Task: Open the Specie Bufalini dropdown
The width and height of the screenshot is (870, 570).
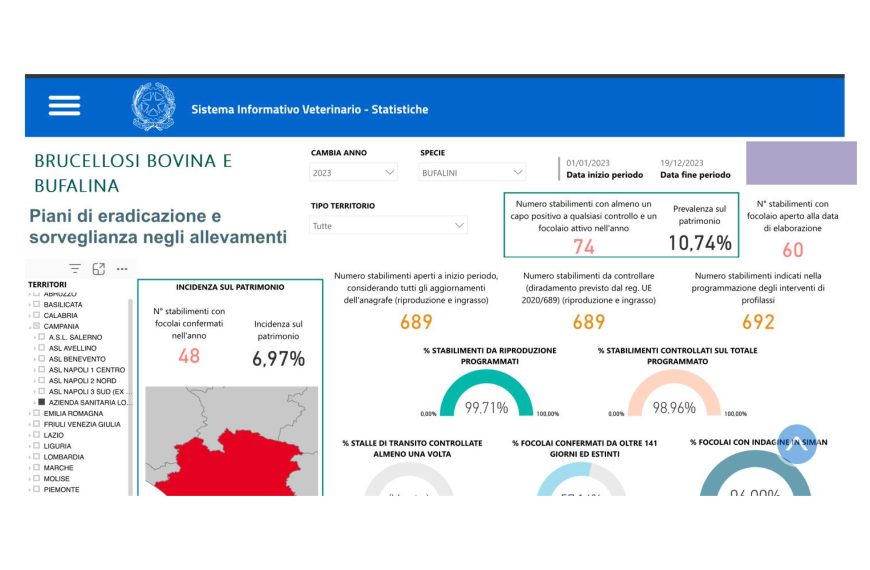Action: pos(472,173)
